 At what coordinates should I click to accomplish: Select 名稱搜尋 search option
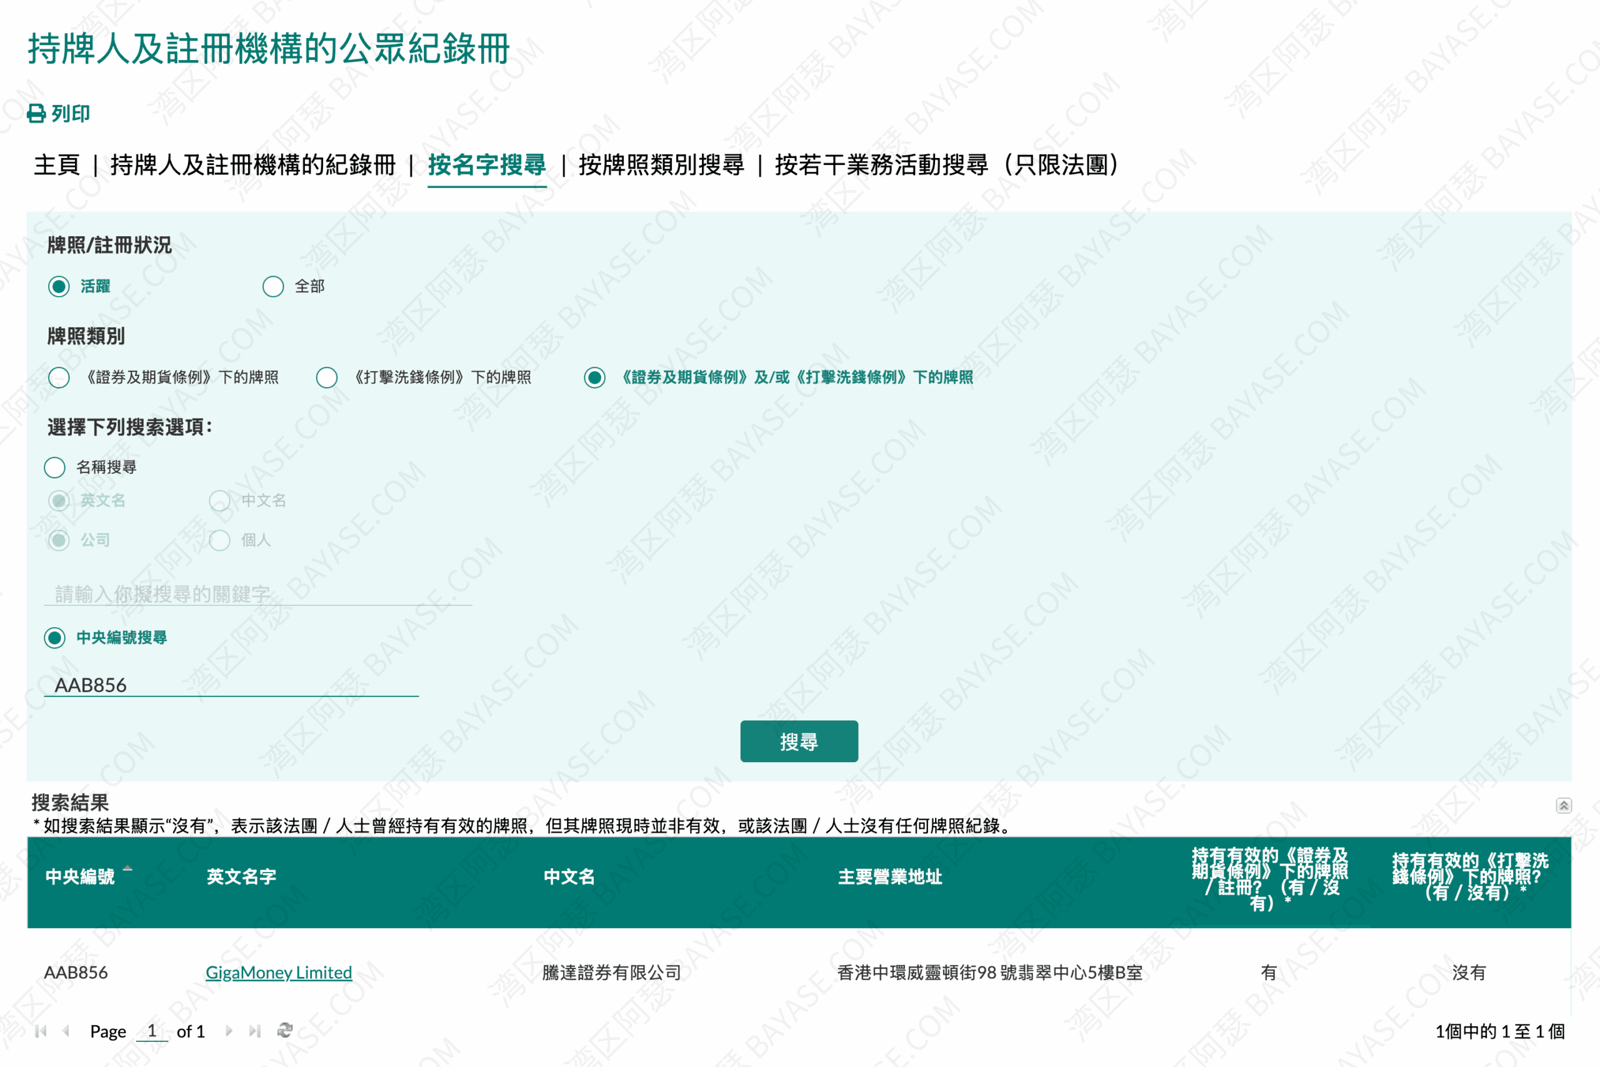tap(55, 467)
